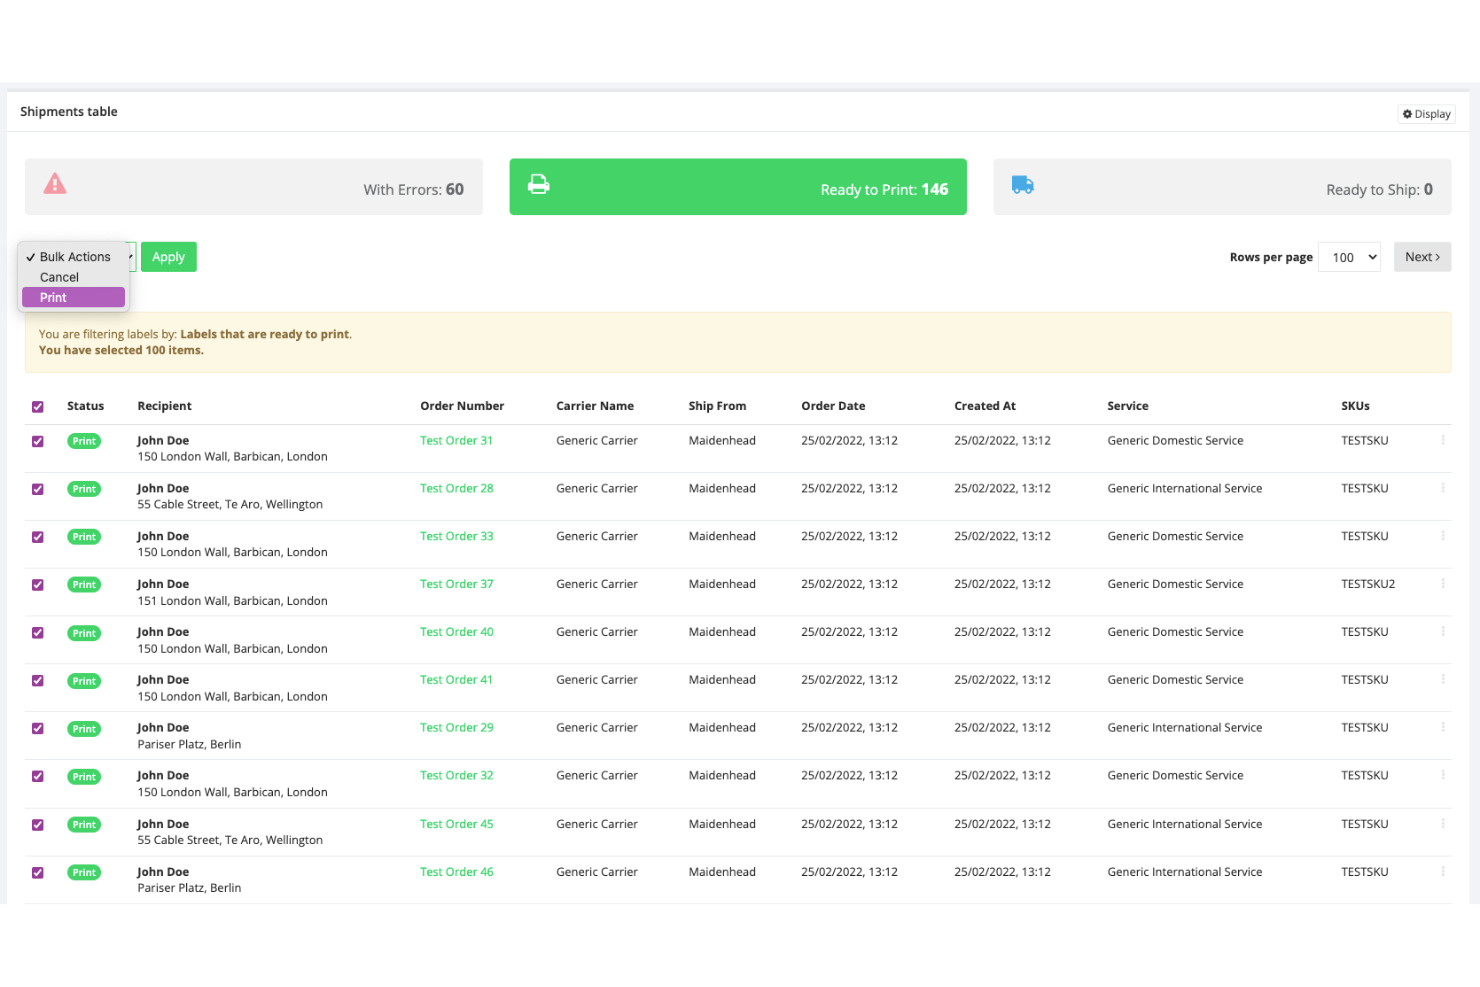The height and width of the screenshot is (987, 1480).
Task: Uncheck the checkbox for Test Order 31
Action: tap(38, 441)
